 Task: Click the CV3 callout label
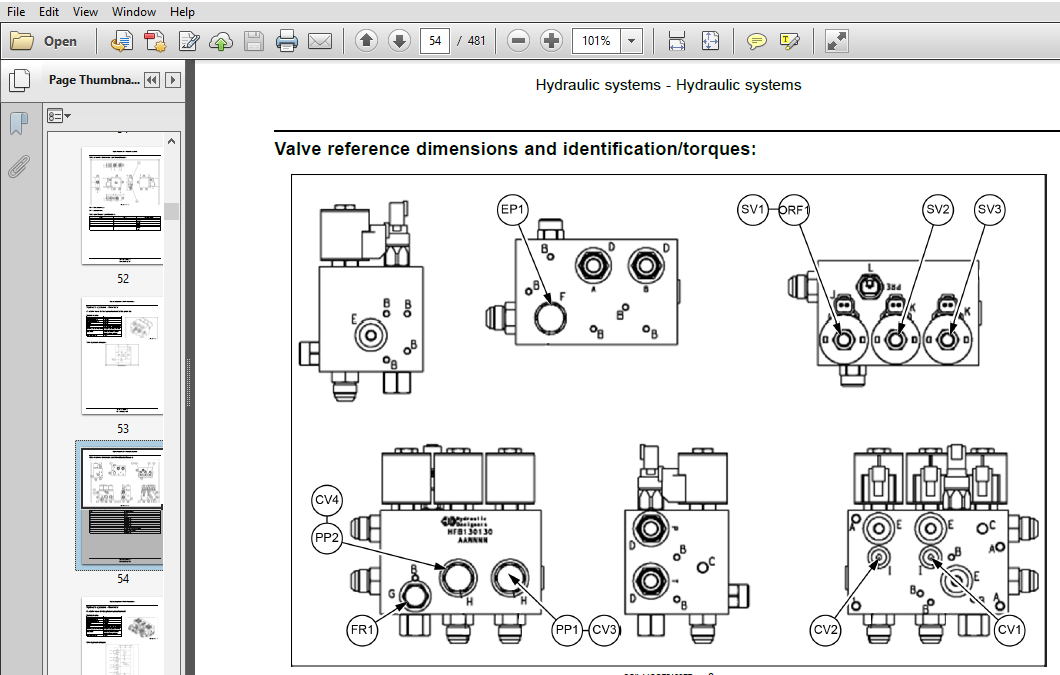click(604, 630)
